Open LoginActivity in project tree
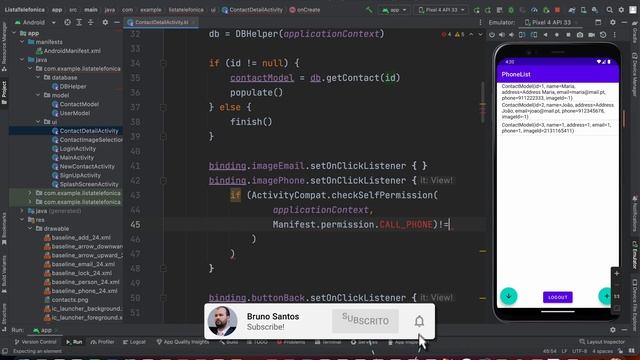Viewport: 640px width, 360px height. 73,149
